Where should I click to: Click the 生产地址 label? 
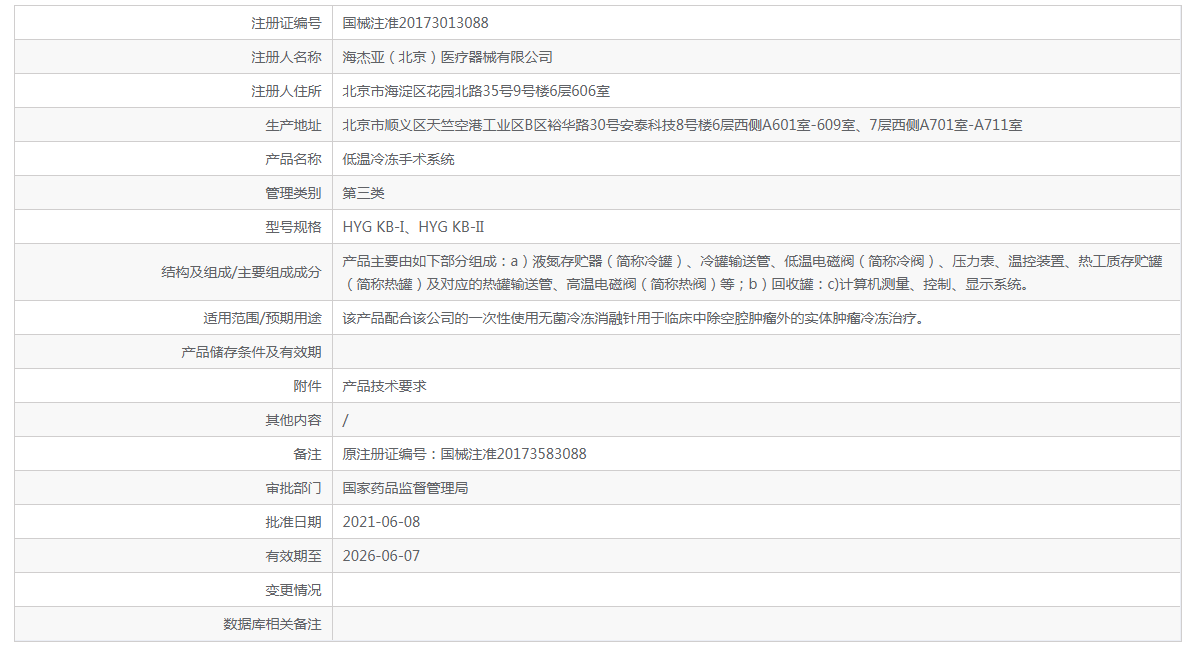(x=293, y=125)
